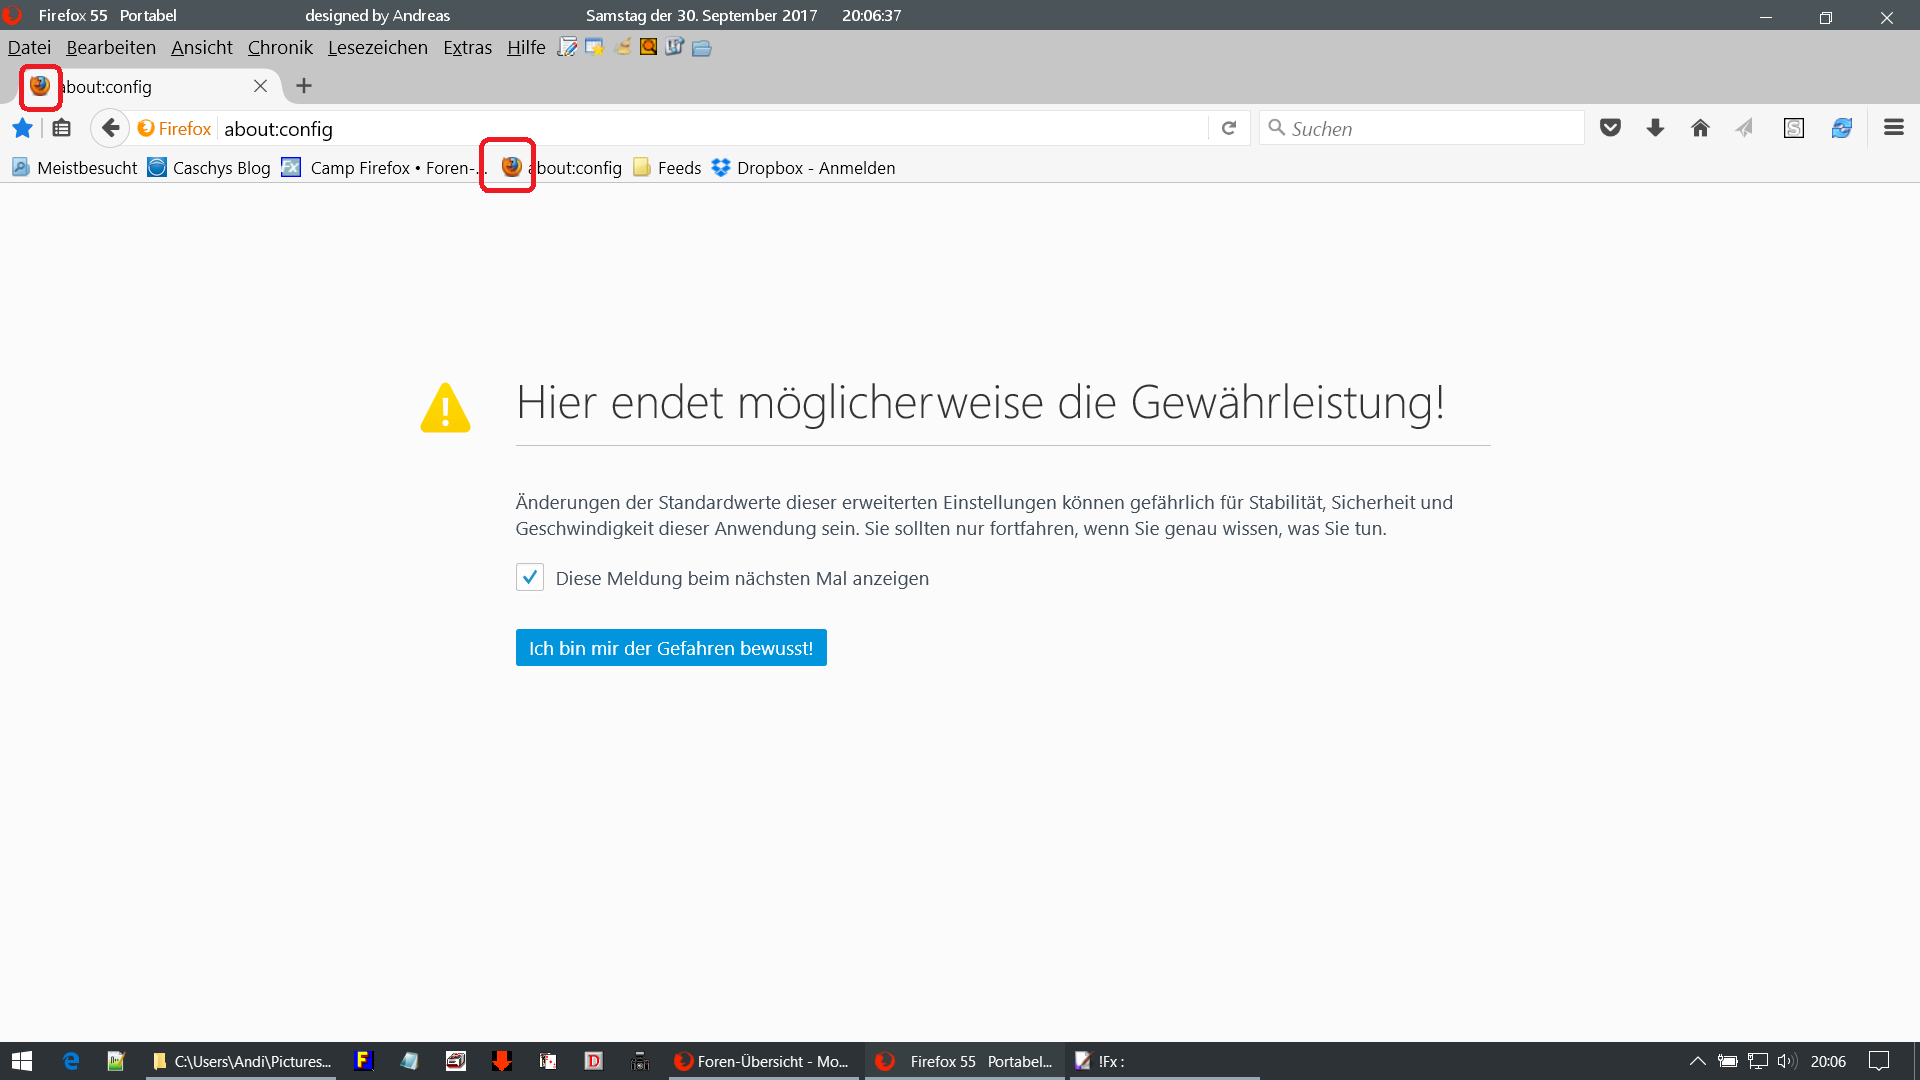Open the Chronik menu
The image size is (1920, 1080).
280,48
